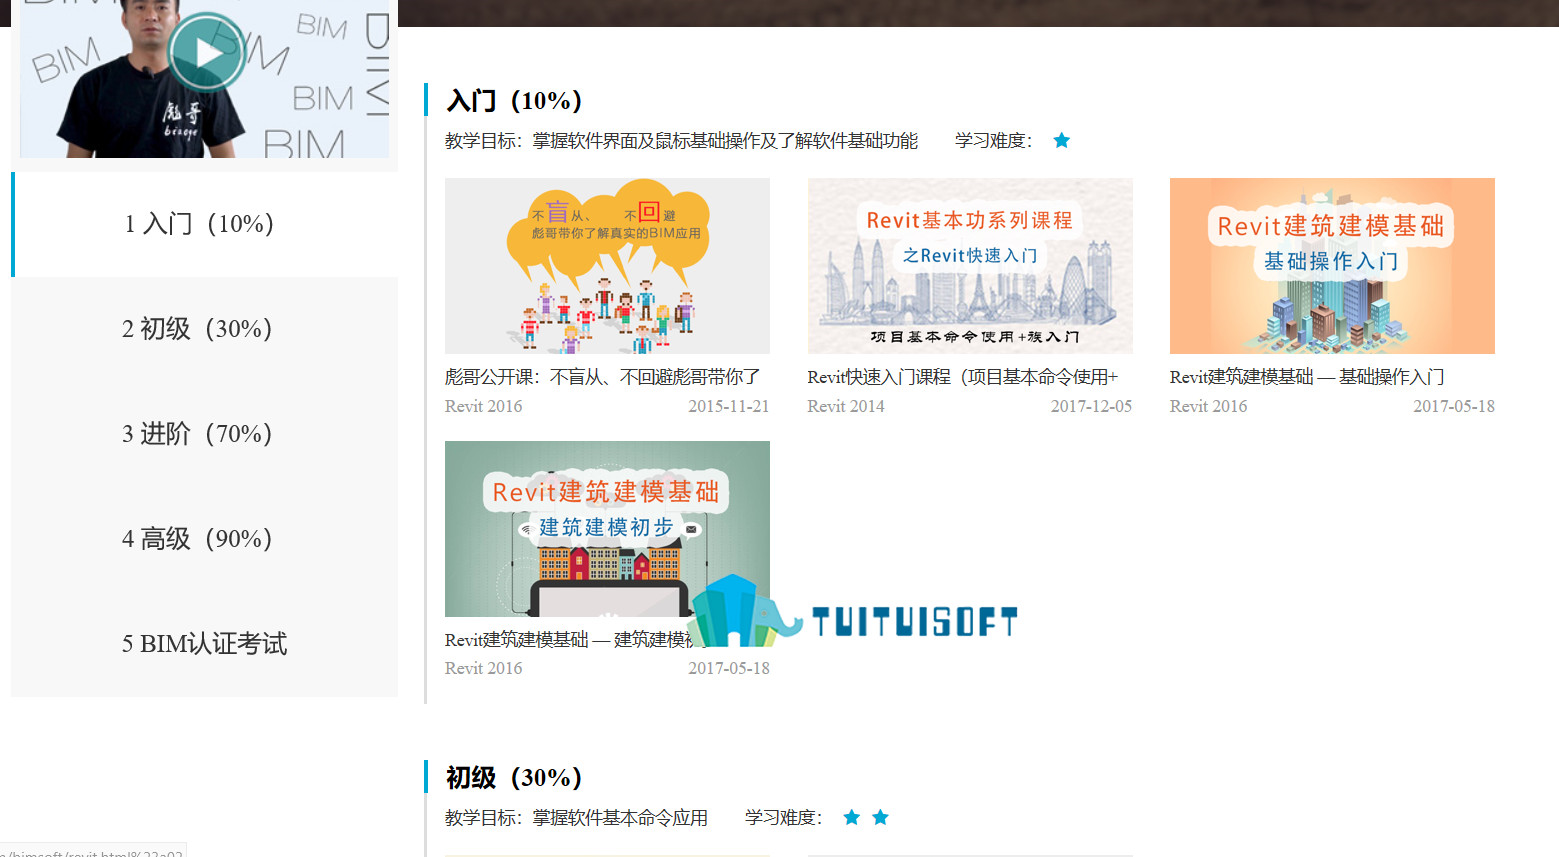Click first star of 初级 difficulty
Viewport: 1559px width, 857px height.
852,818
